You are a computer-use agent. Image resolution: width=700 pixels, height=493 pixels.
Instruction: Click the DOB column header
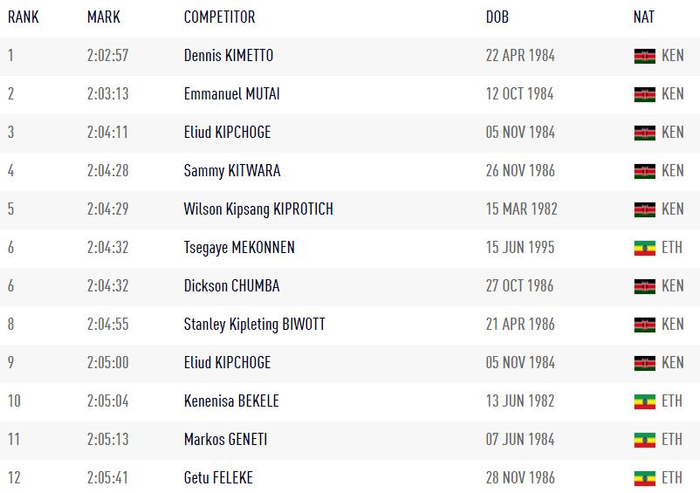click(497, 17)
